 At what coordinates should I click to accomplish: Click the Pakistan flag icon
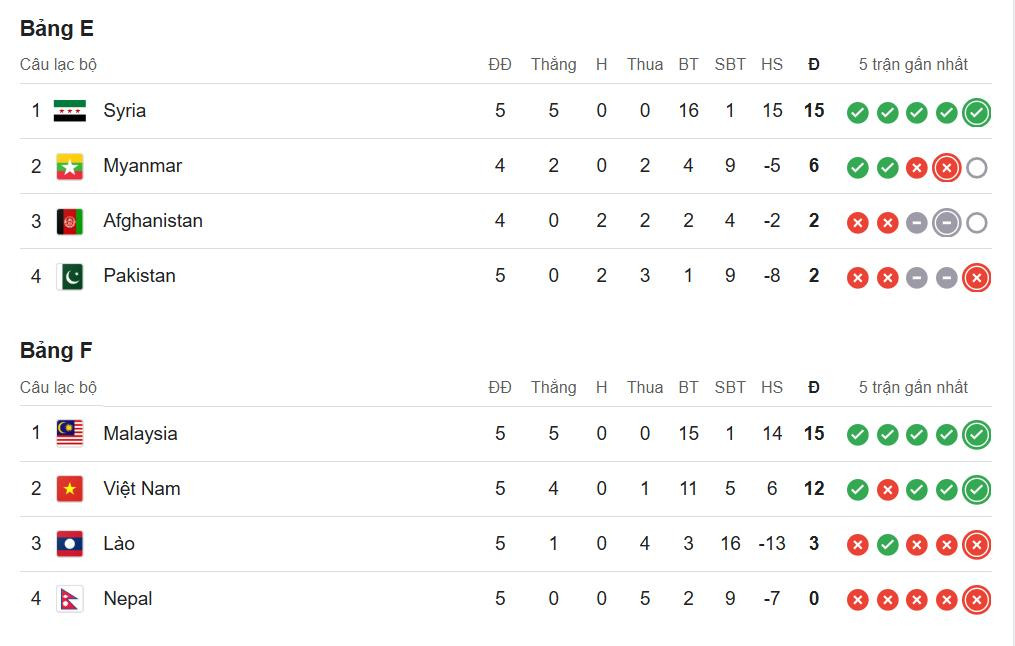tap(70, 276)
